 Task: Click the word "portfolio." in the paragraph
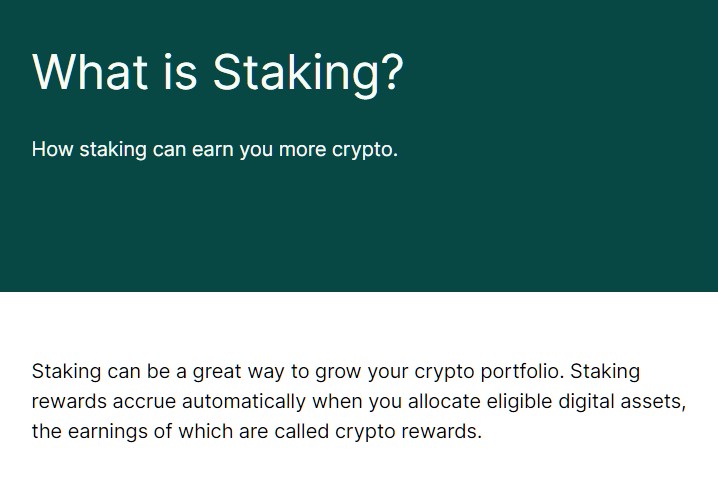coord(522,372)
